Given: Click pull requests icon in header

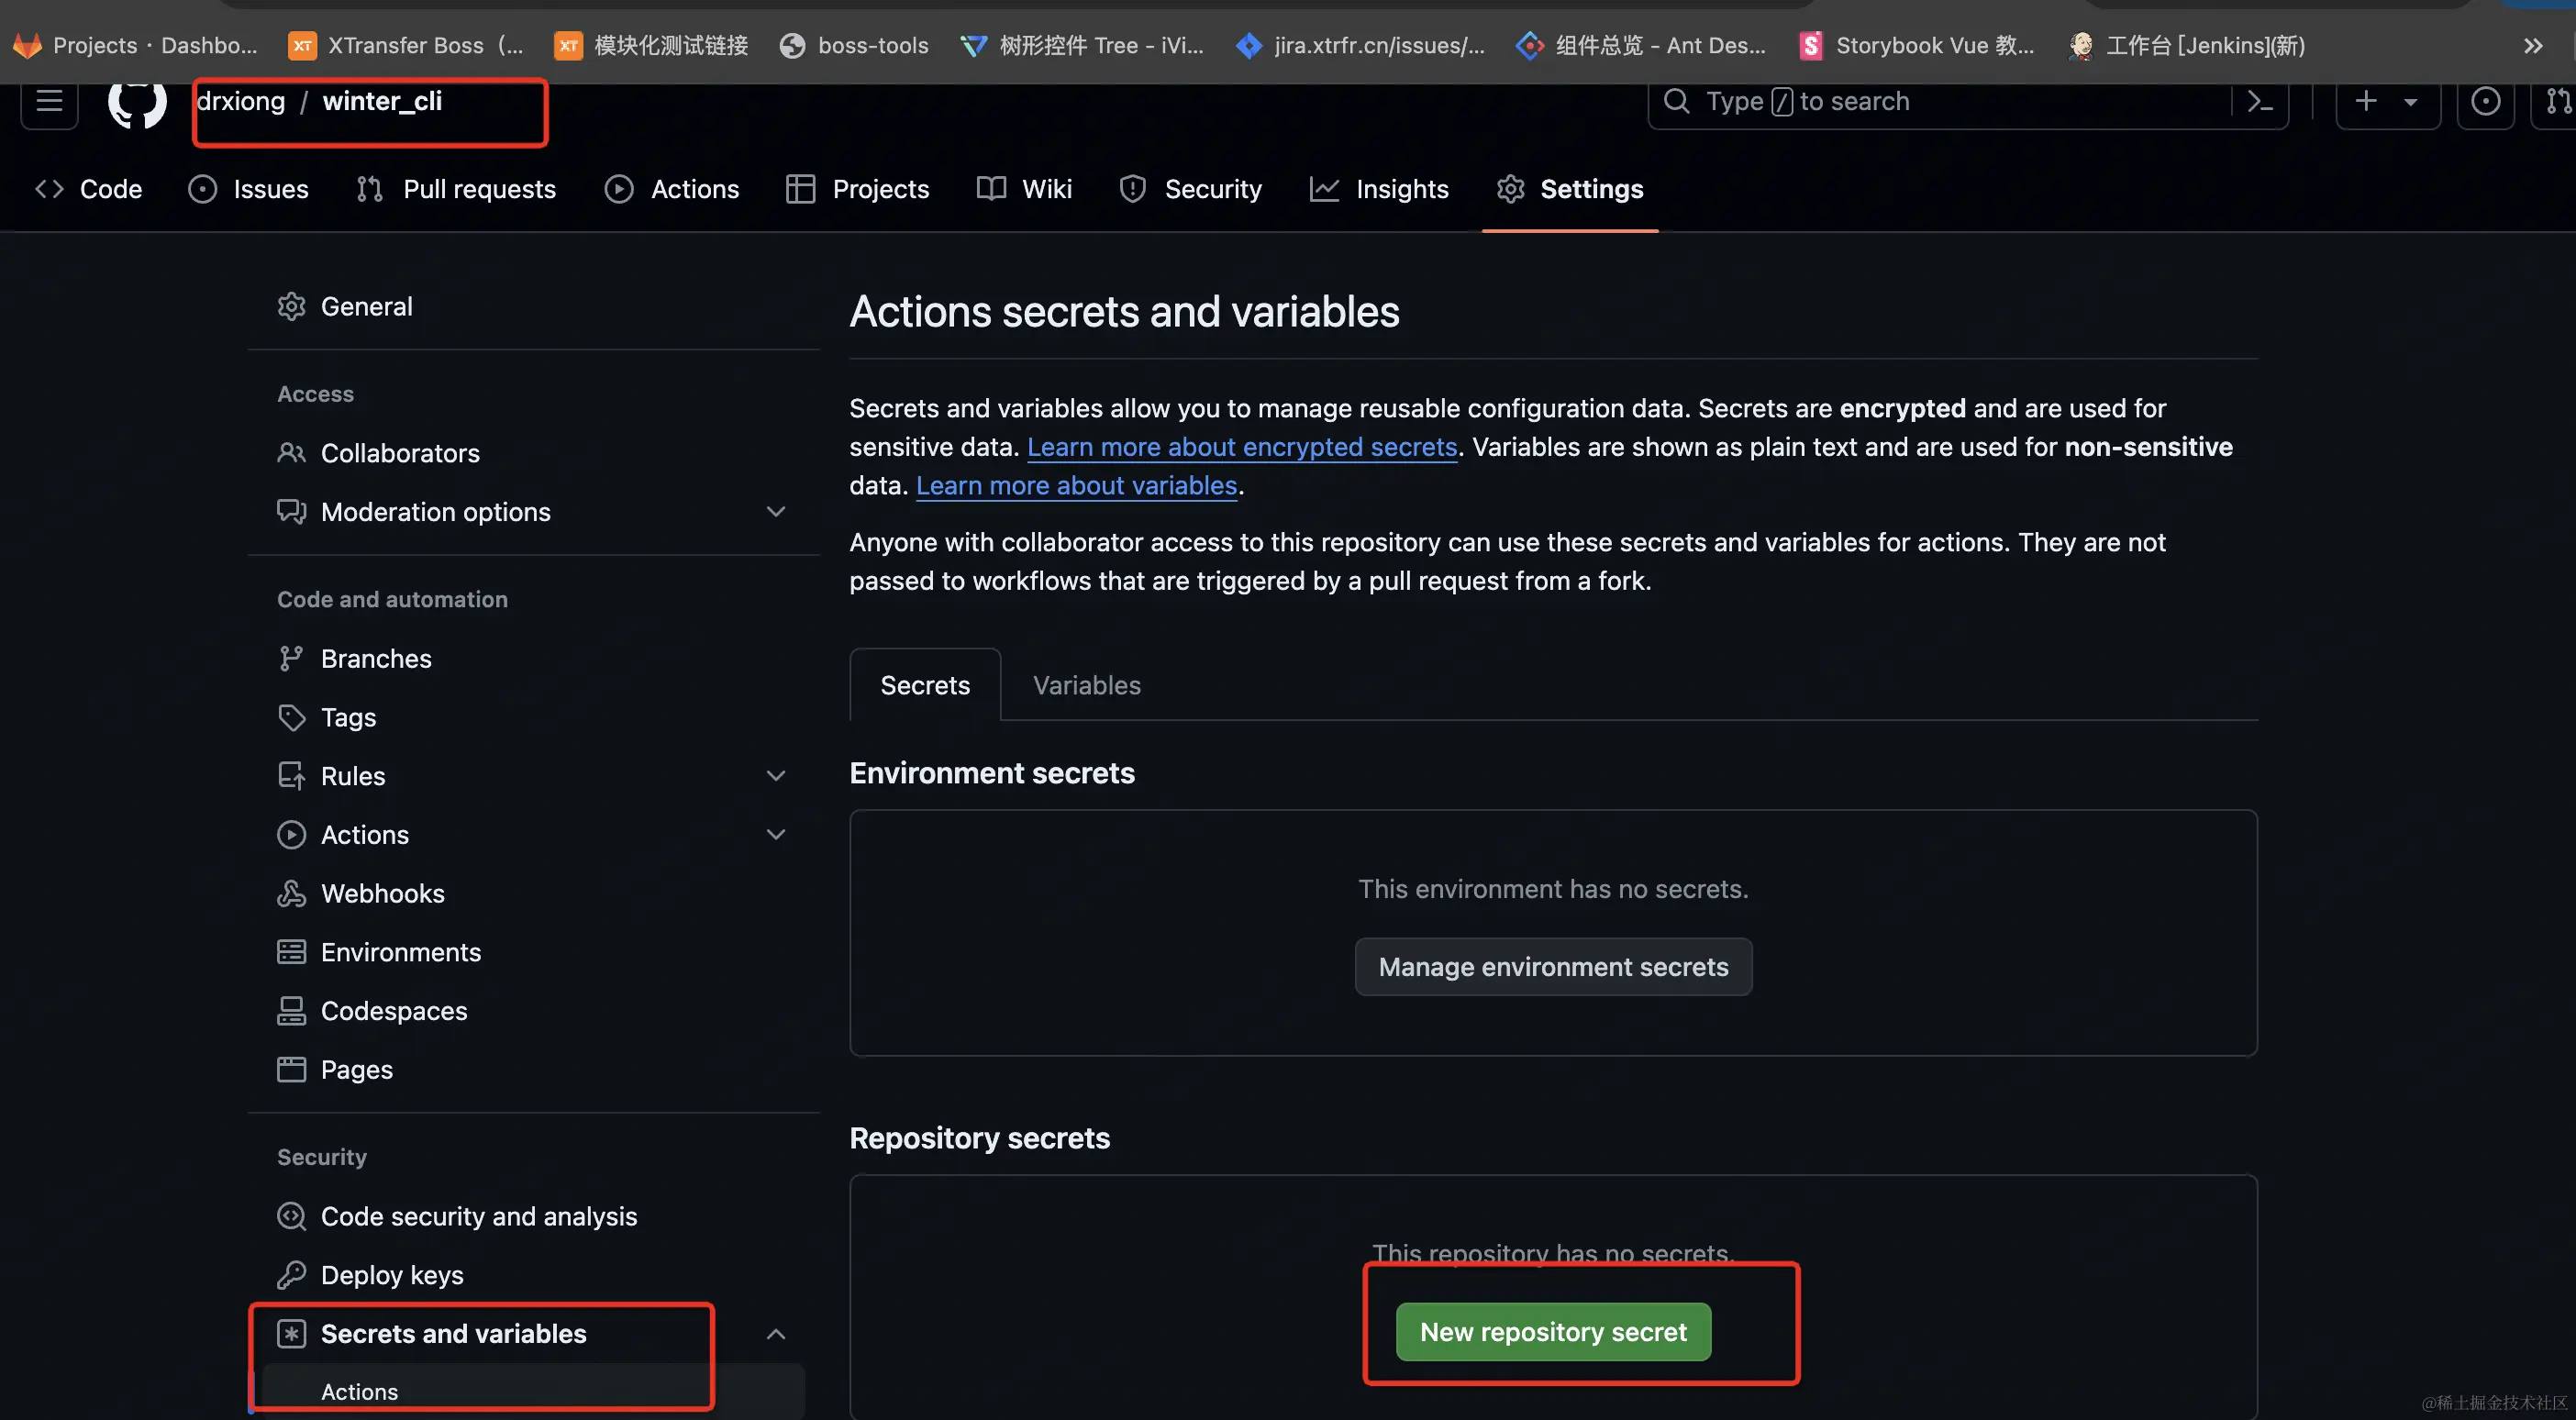Looking at the screenshot, I should [2557, 102].
